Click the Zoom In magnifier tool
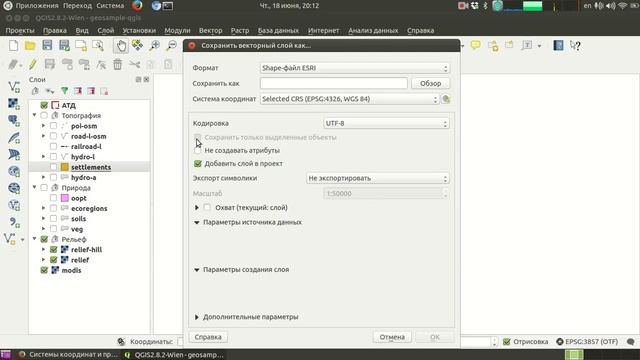The width and height of the screenshot is (640, 360). coord(155,45)
